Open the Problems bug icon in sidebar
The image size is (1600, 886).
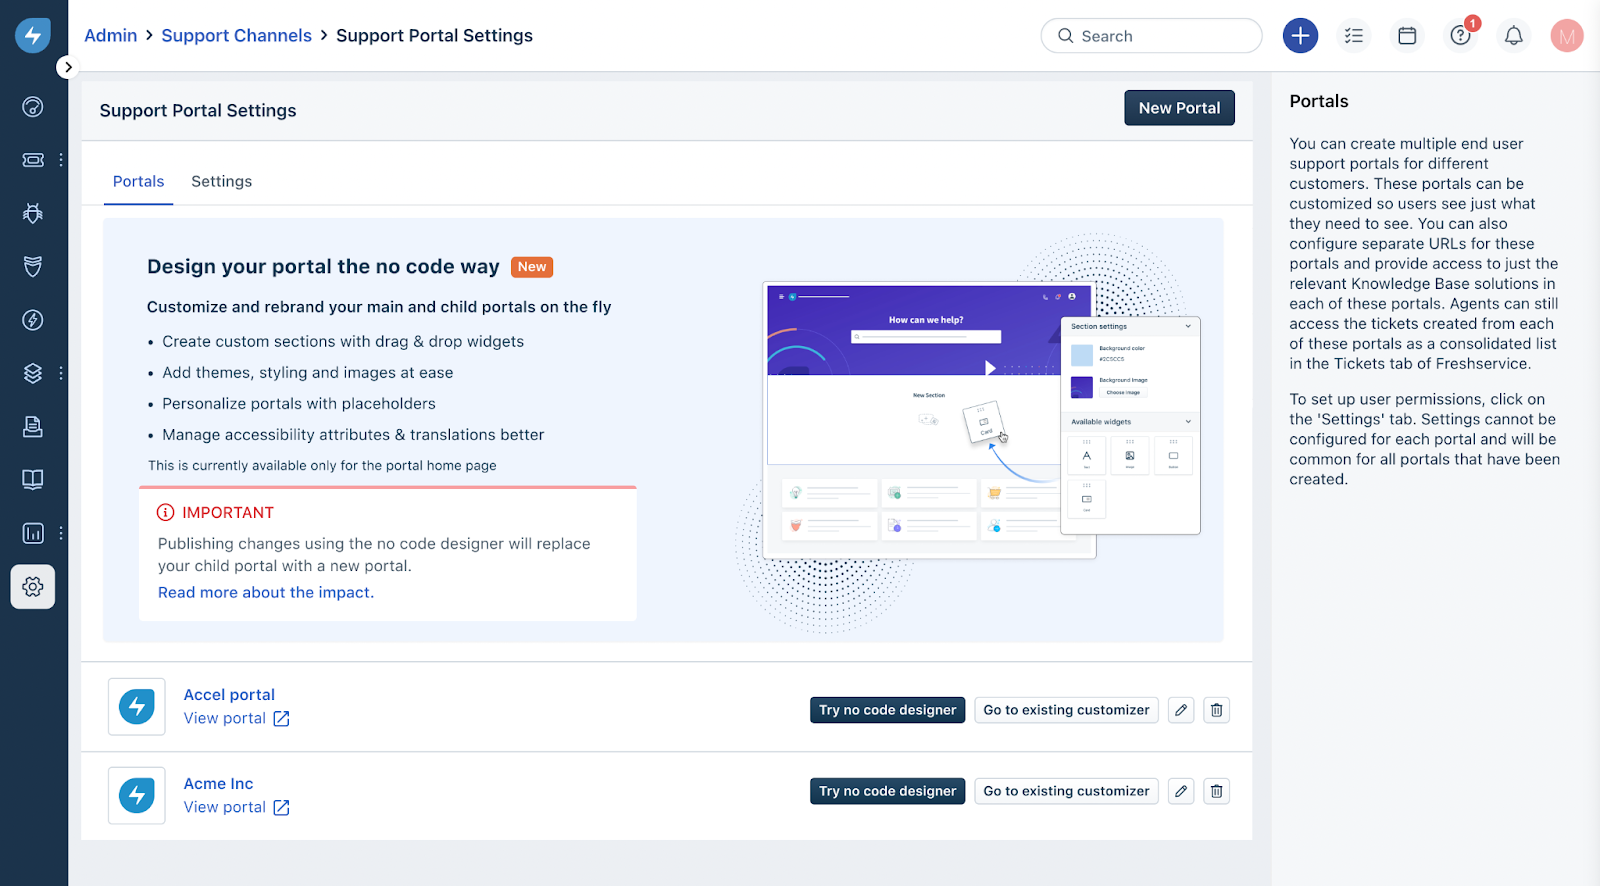coord(33,213)
